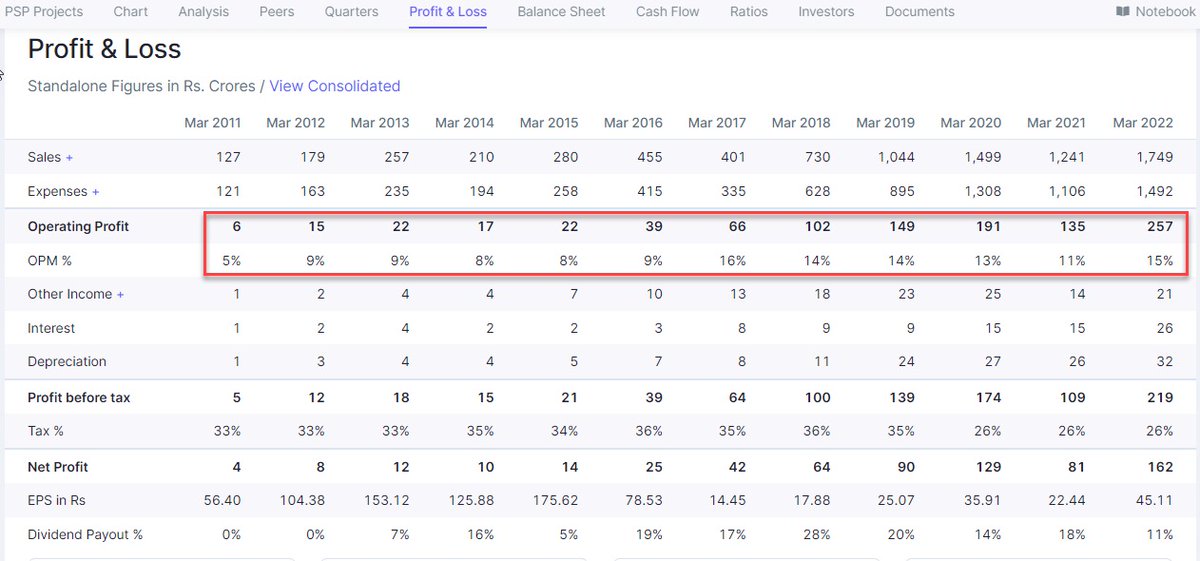The image size is (1200, 561).
Task: Click the Depreciation row label
Action: (x=67, y=362)
